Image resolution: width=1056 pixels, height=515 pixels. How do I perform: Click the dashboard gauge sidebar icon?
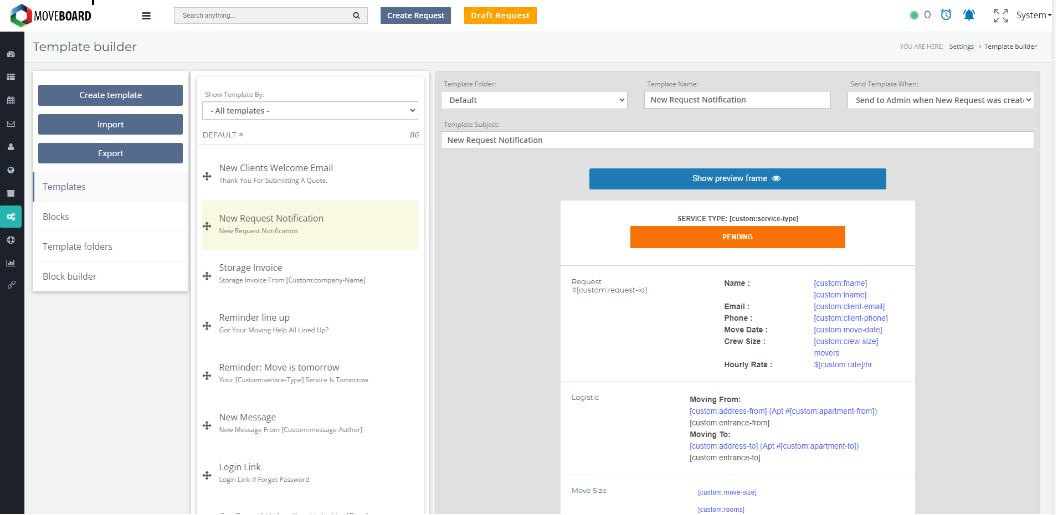[11, 54]
